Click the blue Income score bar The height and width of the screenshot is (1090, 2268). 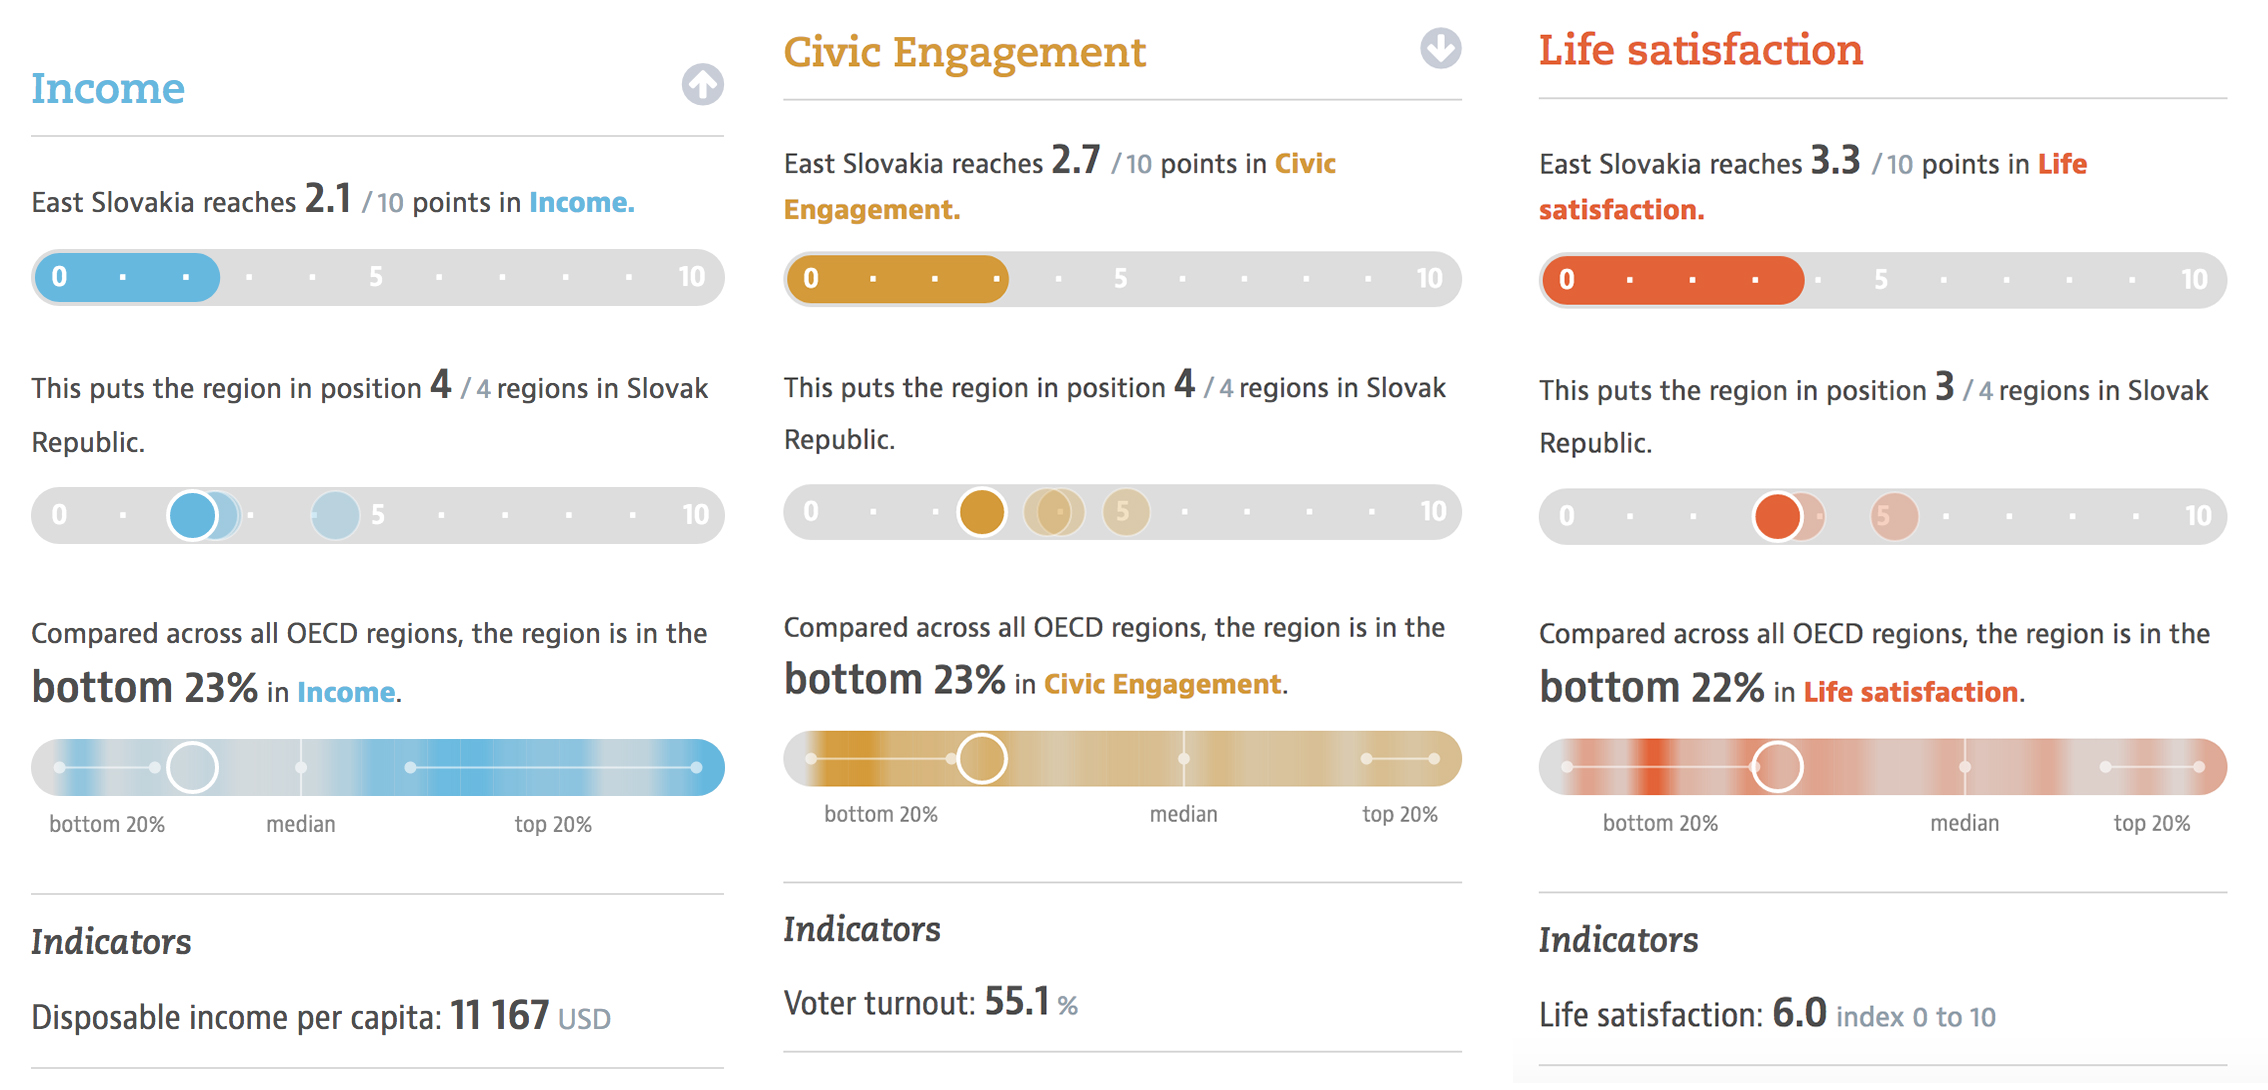127,278
